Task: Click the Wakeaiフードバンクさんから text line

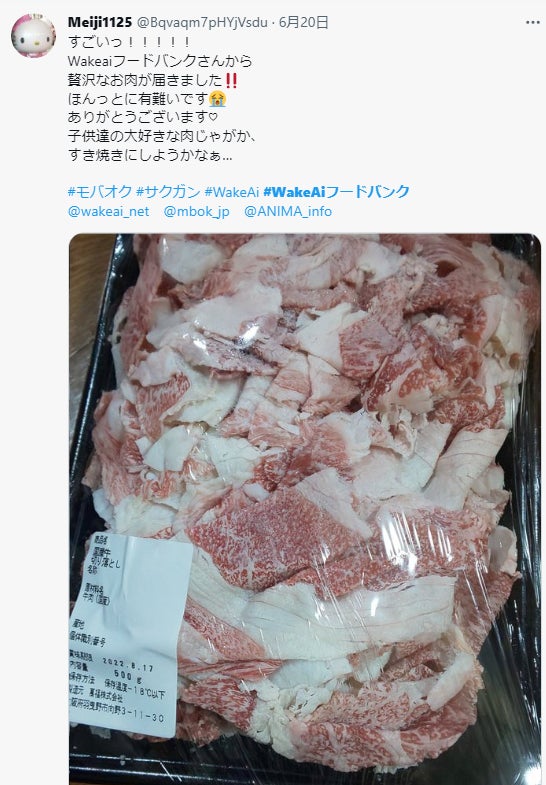Action: [160, 61]
